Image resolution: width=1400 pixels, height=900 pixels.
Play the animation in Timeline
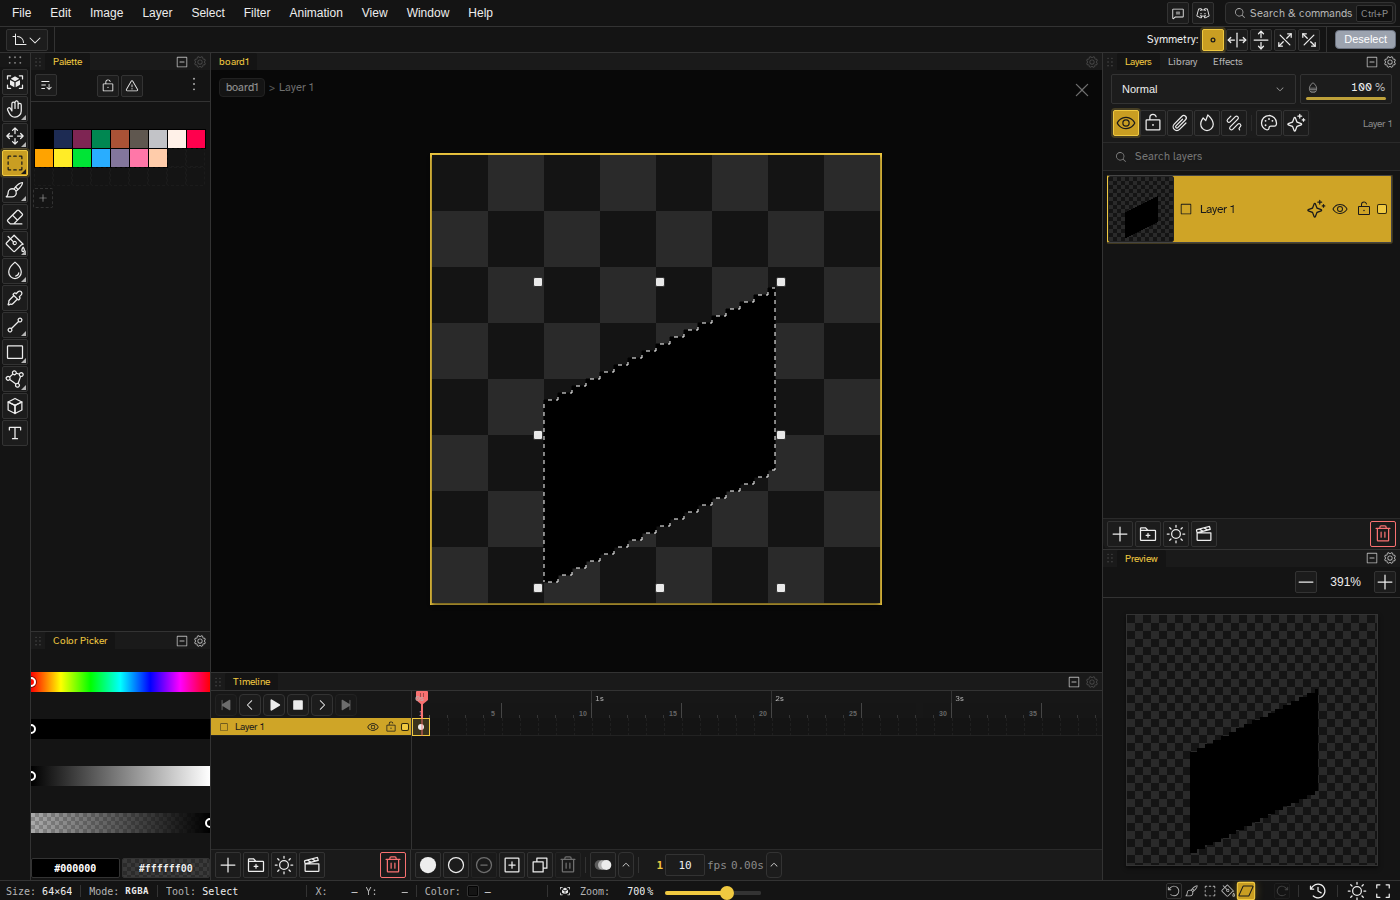coord(274,705)
